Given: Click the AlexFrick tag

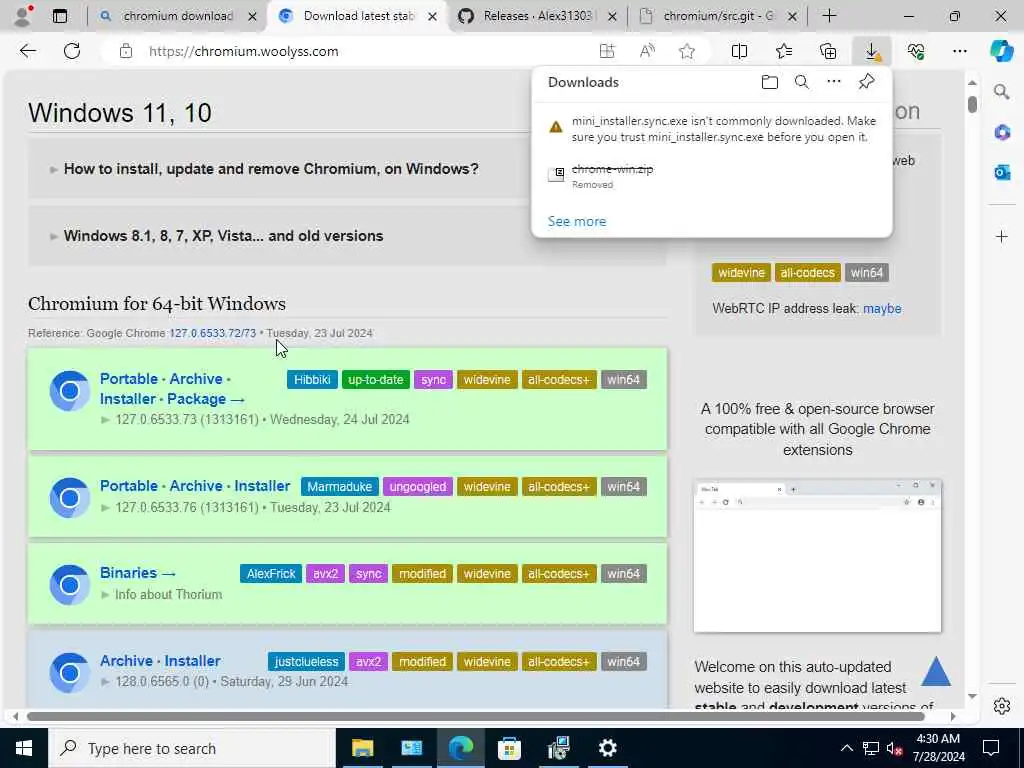Looking at the screenshot, I should (x=271, y=573).
